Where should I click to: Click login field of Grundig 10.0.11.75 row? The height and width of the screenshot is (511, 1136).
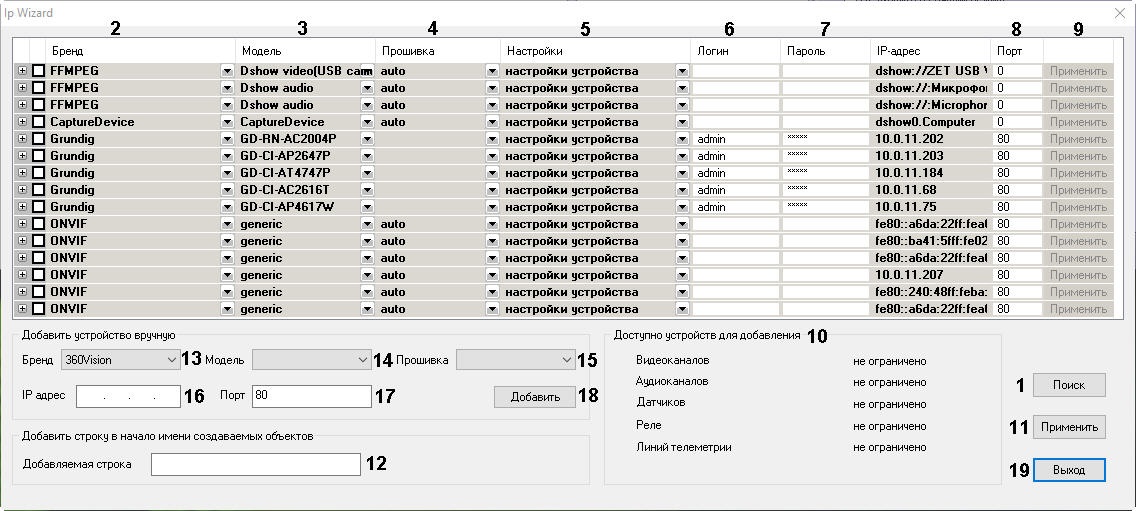pyautogui.click(x=735, y=207)
